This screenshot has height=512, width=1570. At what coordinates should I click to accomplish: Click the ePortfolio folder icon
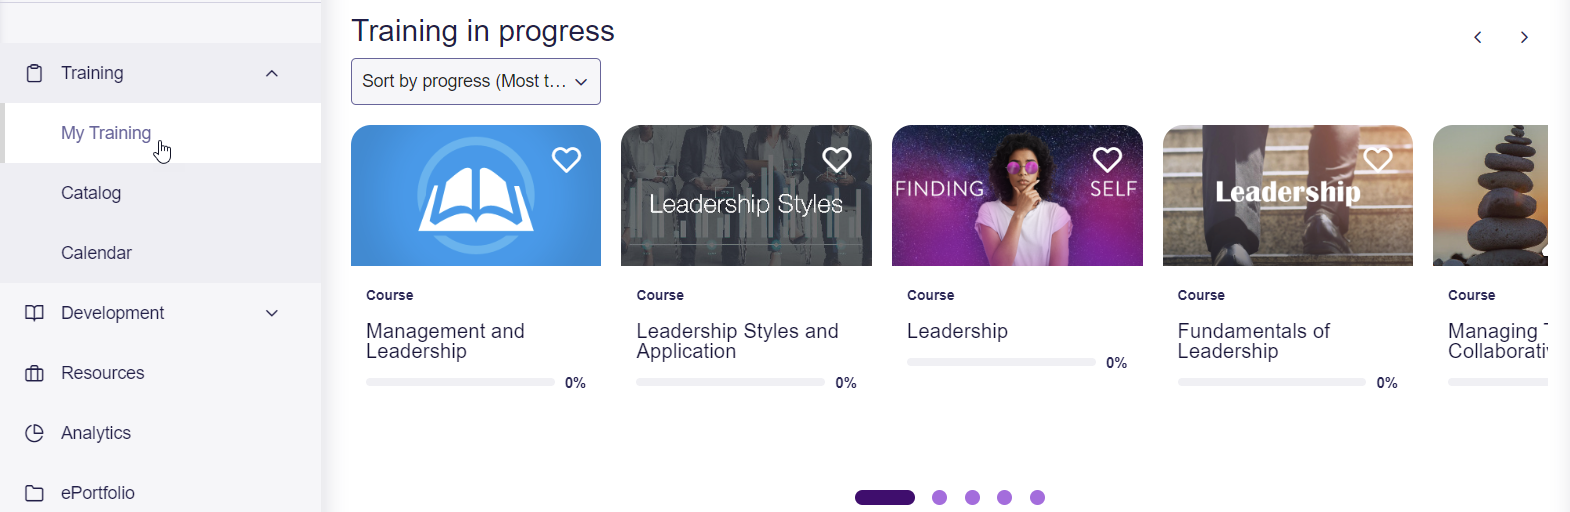point(34,493)
